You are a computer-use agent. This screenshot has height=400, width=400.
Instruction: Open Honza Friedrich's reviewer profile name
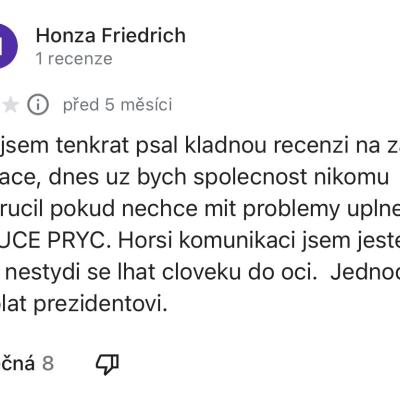coord(111,35)
